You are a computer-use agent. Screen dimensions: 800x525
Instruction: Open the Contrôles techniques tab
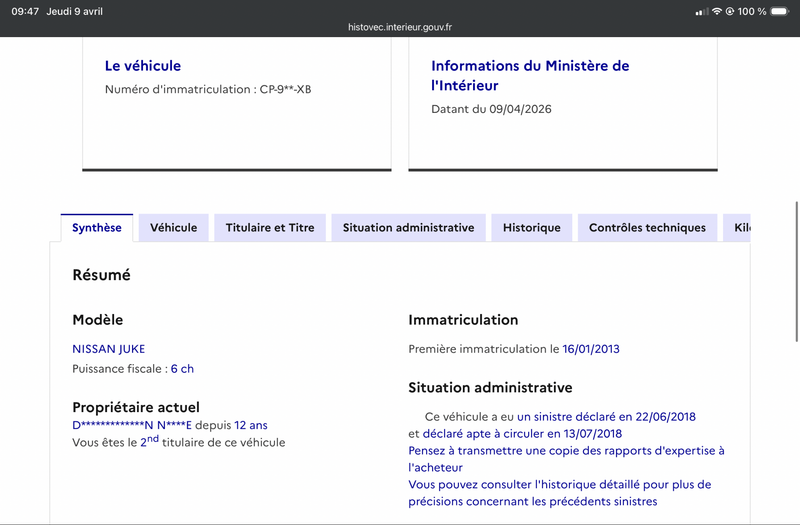[x=647, y=228]
